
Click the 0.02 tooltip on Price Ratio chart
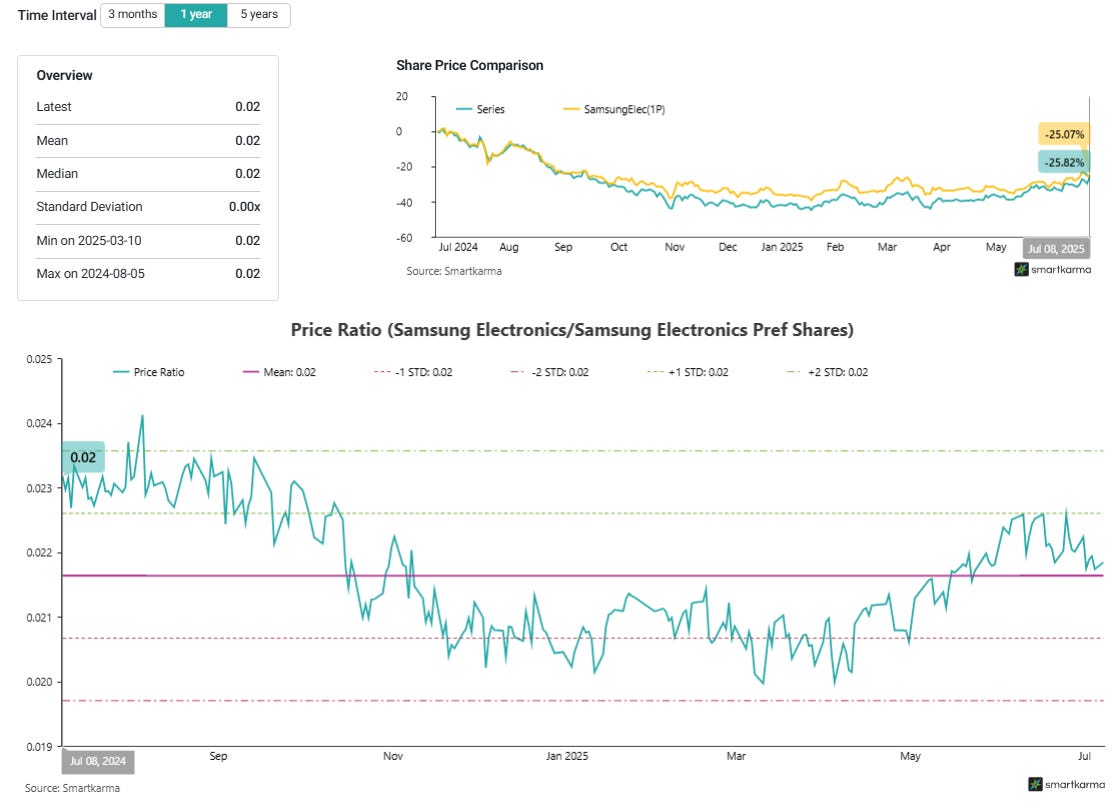click(83, 457)
